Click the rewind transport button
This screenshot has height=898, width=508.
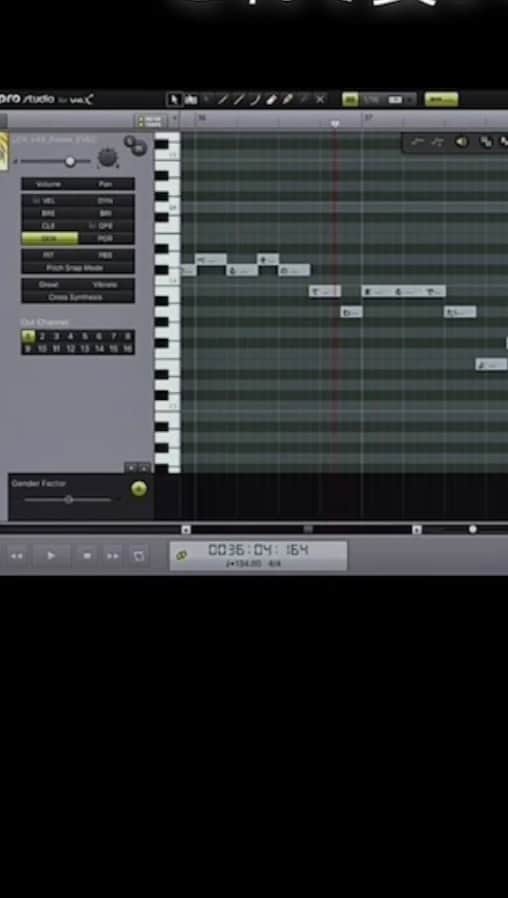click(17, 556)
